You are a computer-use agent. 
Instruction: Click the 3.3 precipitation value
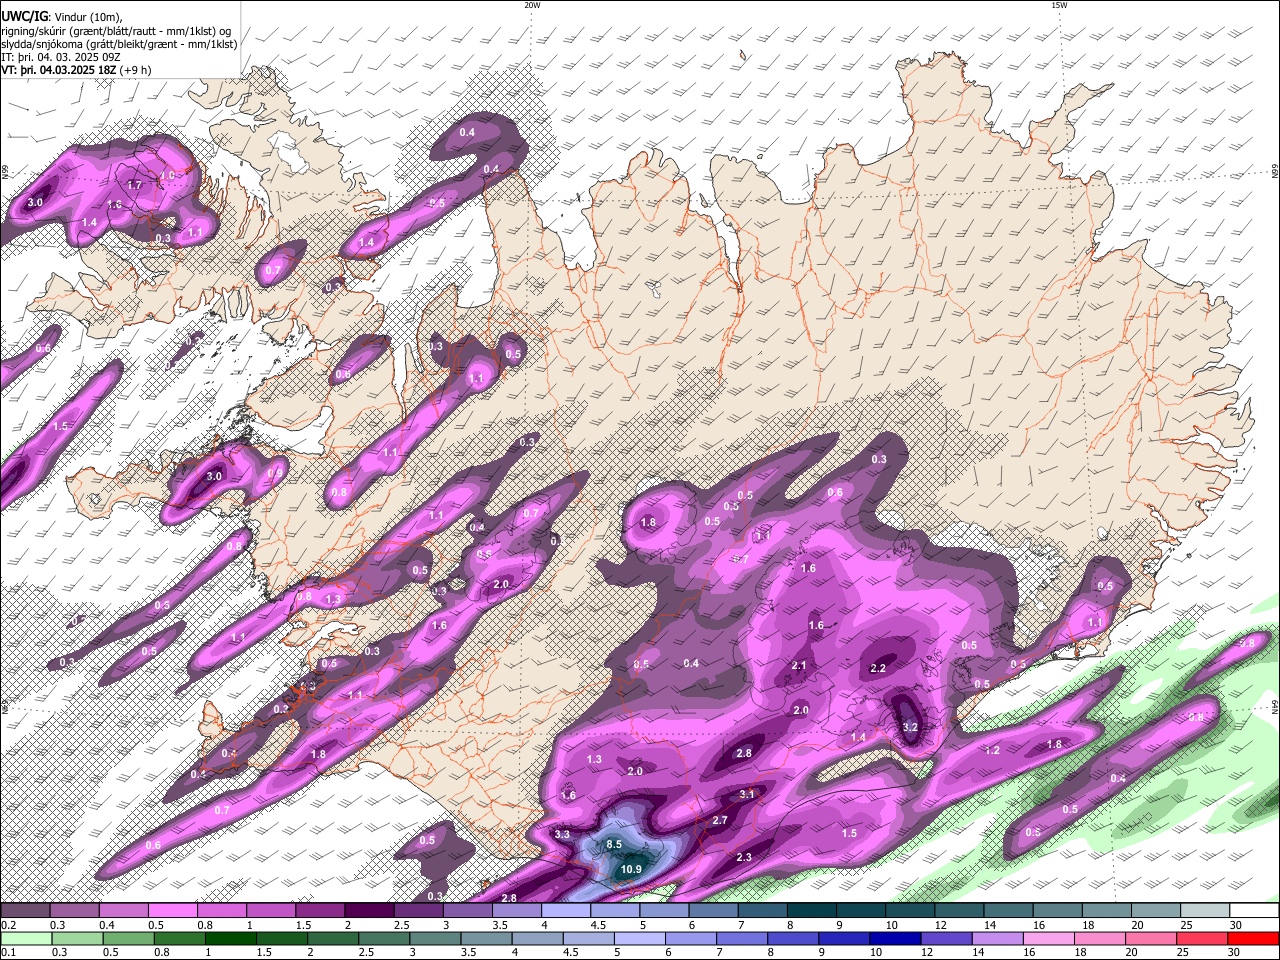tap(562, 835)
